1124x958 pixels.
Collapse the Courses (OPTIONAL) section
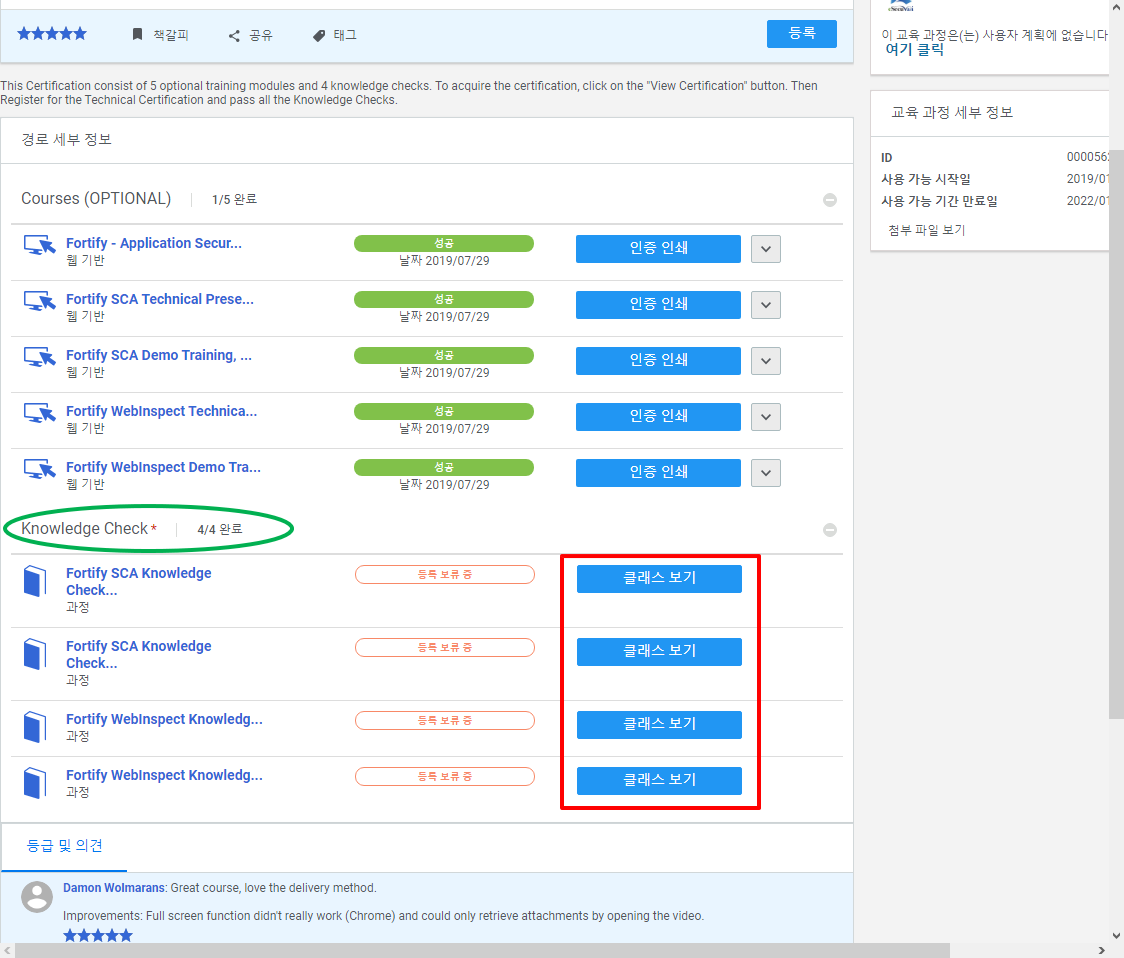click(x=830, y=200)
